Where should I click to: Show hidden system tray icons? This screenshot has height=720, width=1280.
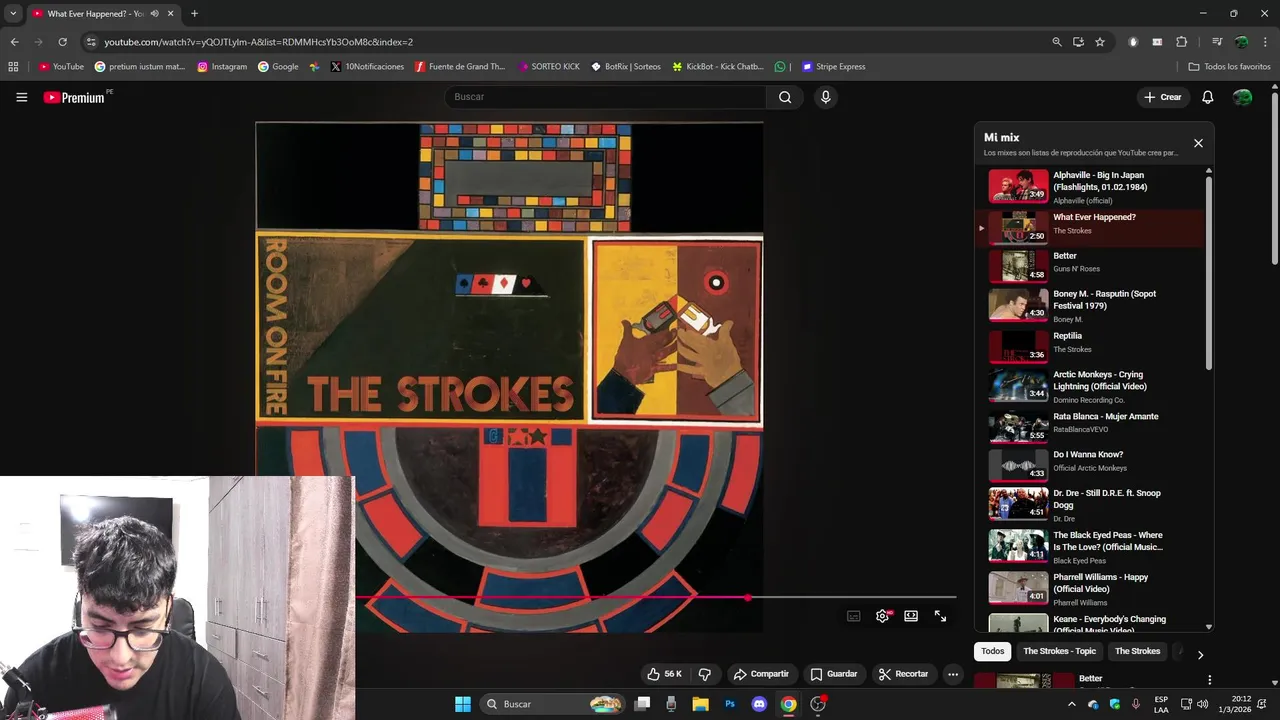[1072, 704]
